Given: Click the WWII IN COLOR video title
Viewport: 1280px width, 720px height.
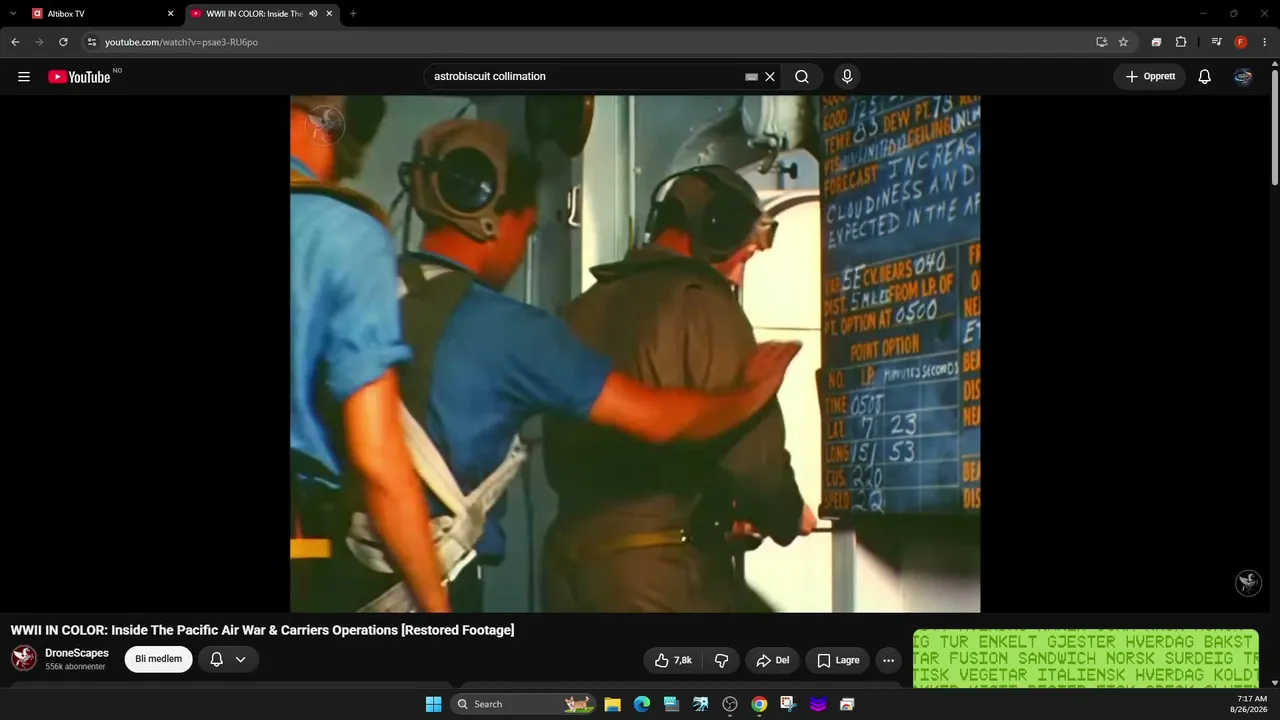Looking at the screenshot, I should click(x=262, y=630).
